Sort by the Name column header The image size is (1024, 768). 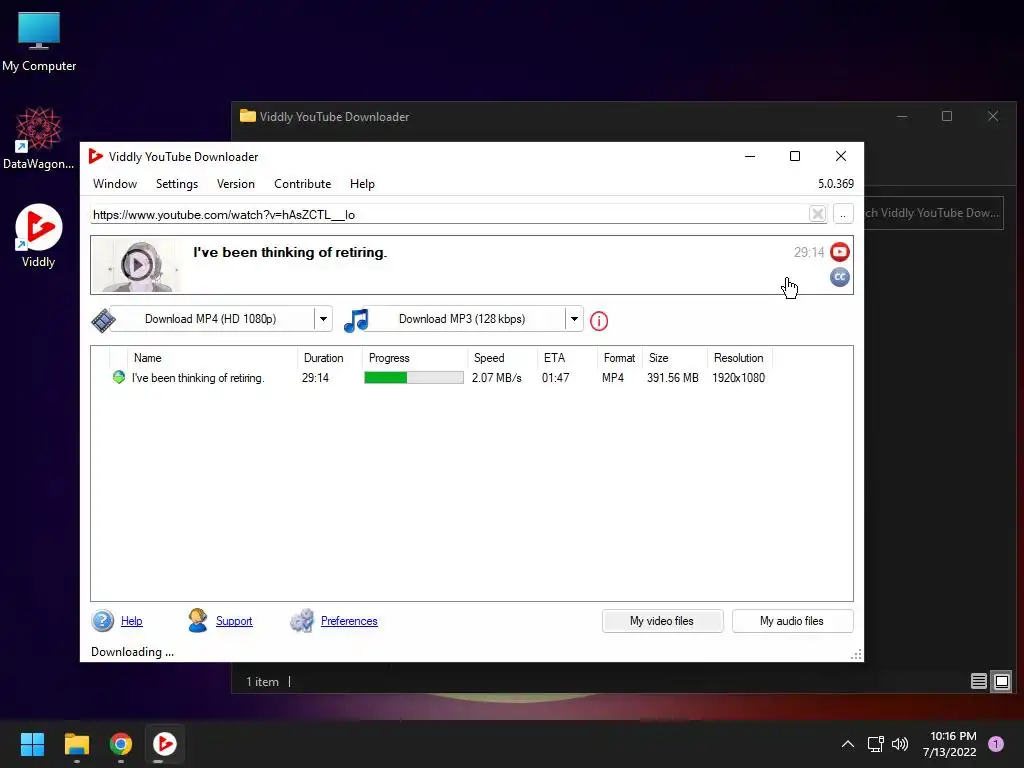[x=213, y=358]
